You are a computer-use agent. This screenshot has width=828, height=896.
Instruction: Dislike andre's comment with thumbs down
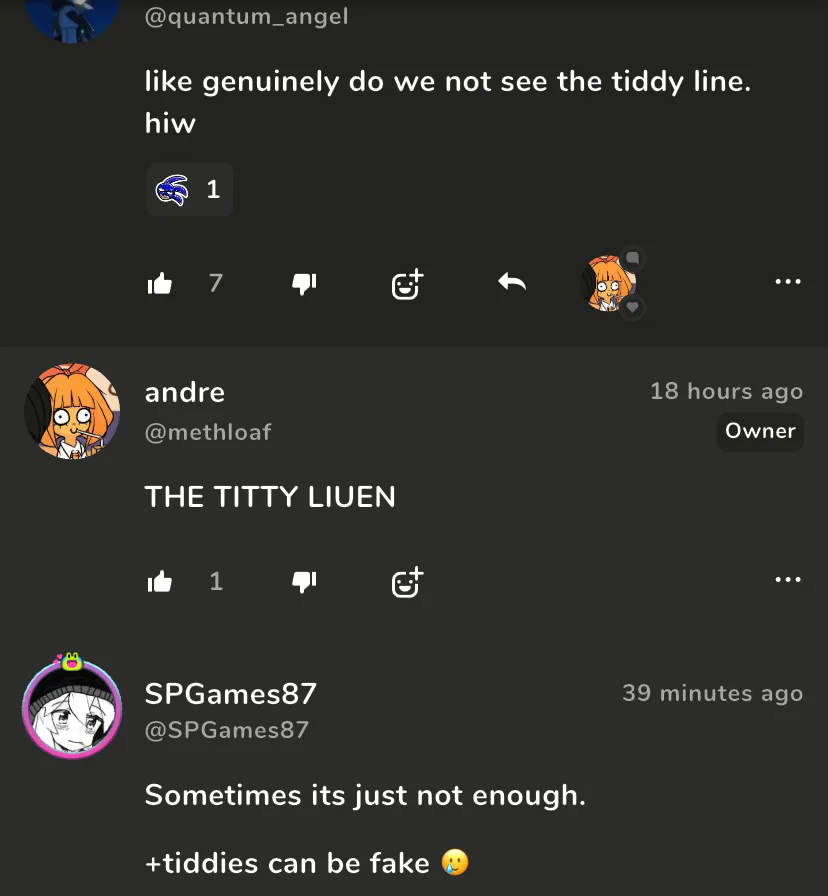tap(304, 582)
